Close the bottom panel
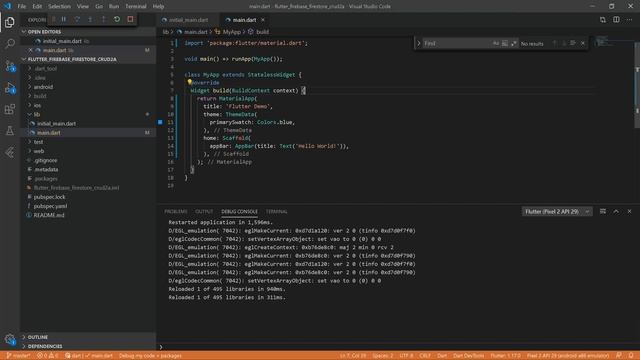This screenshot has width=640, height=360. 629,211
